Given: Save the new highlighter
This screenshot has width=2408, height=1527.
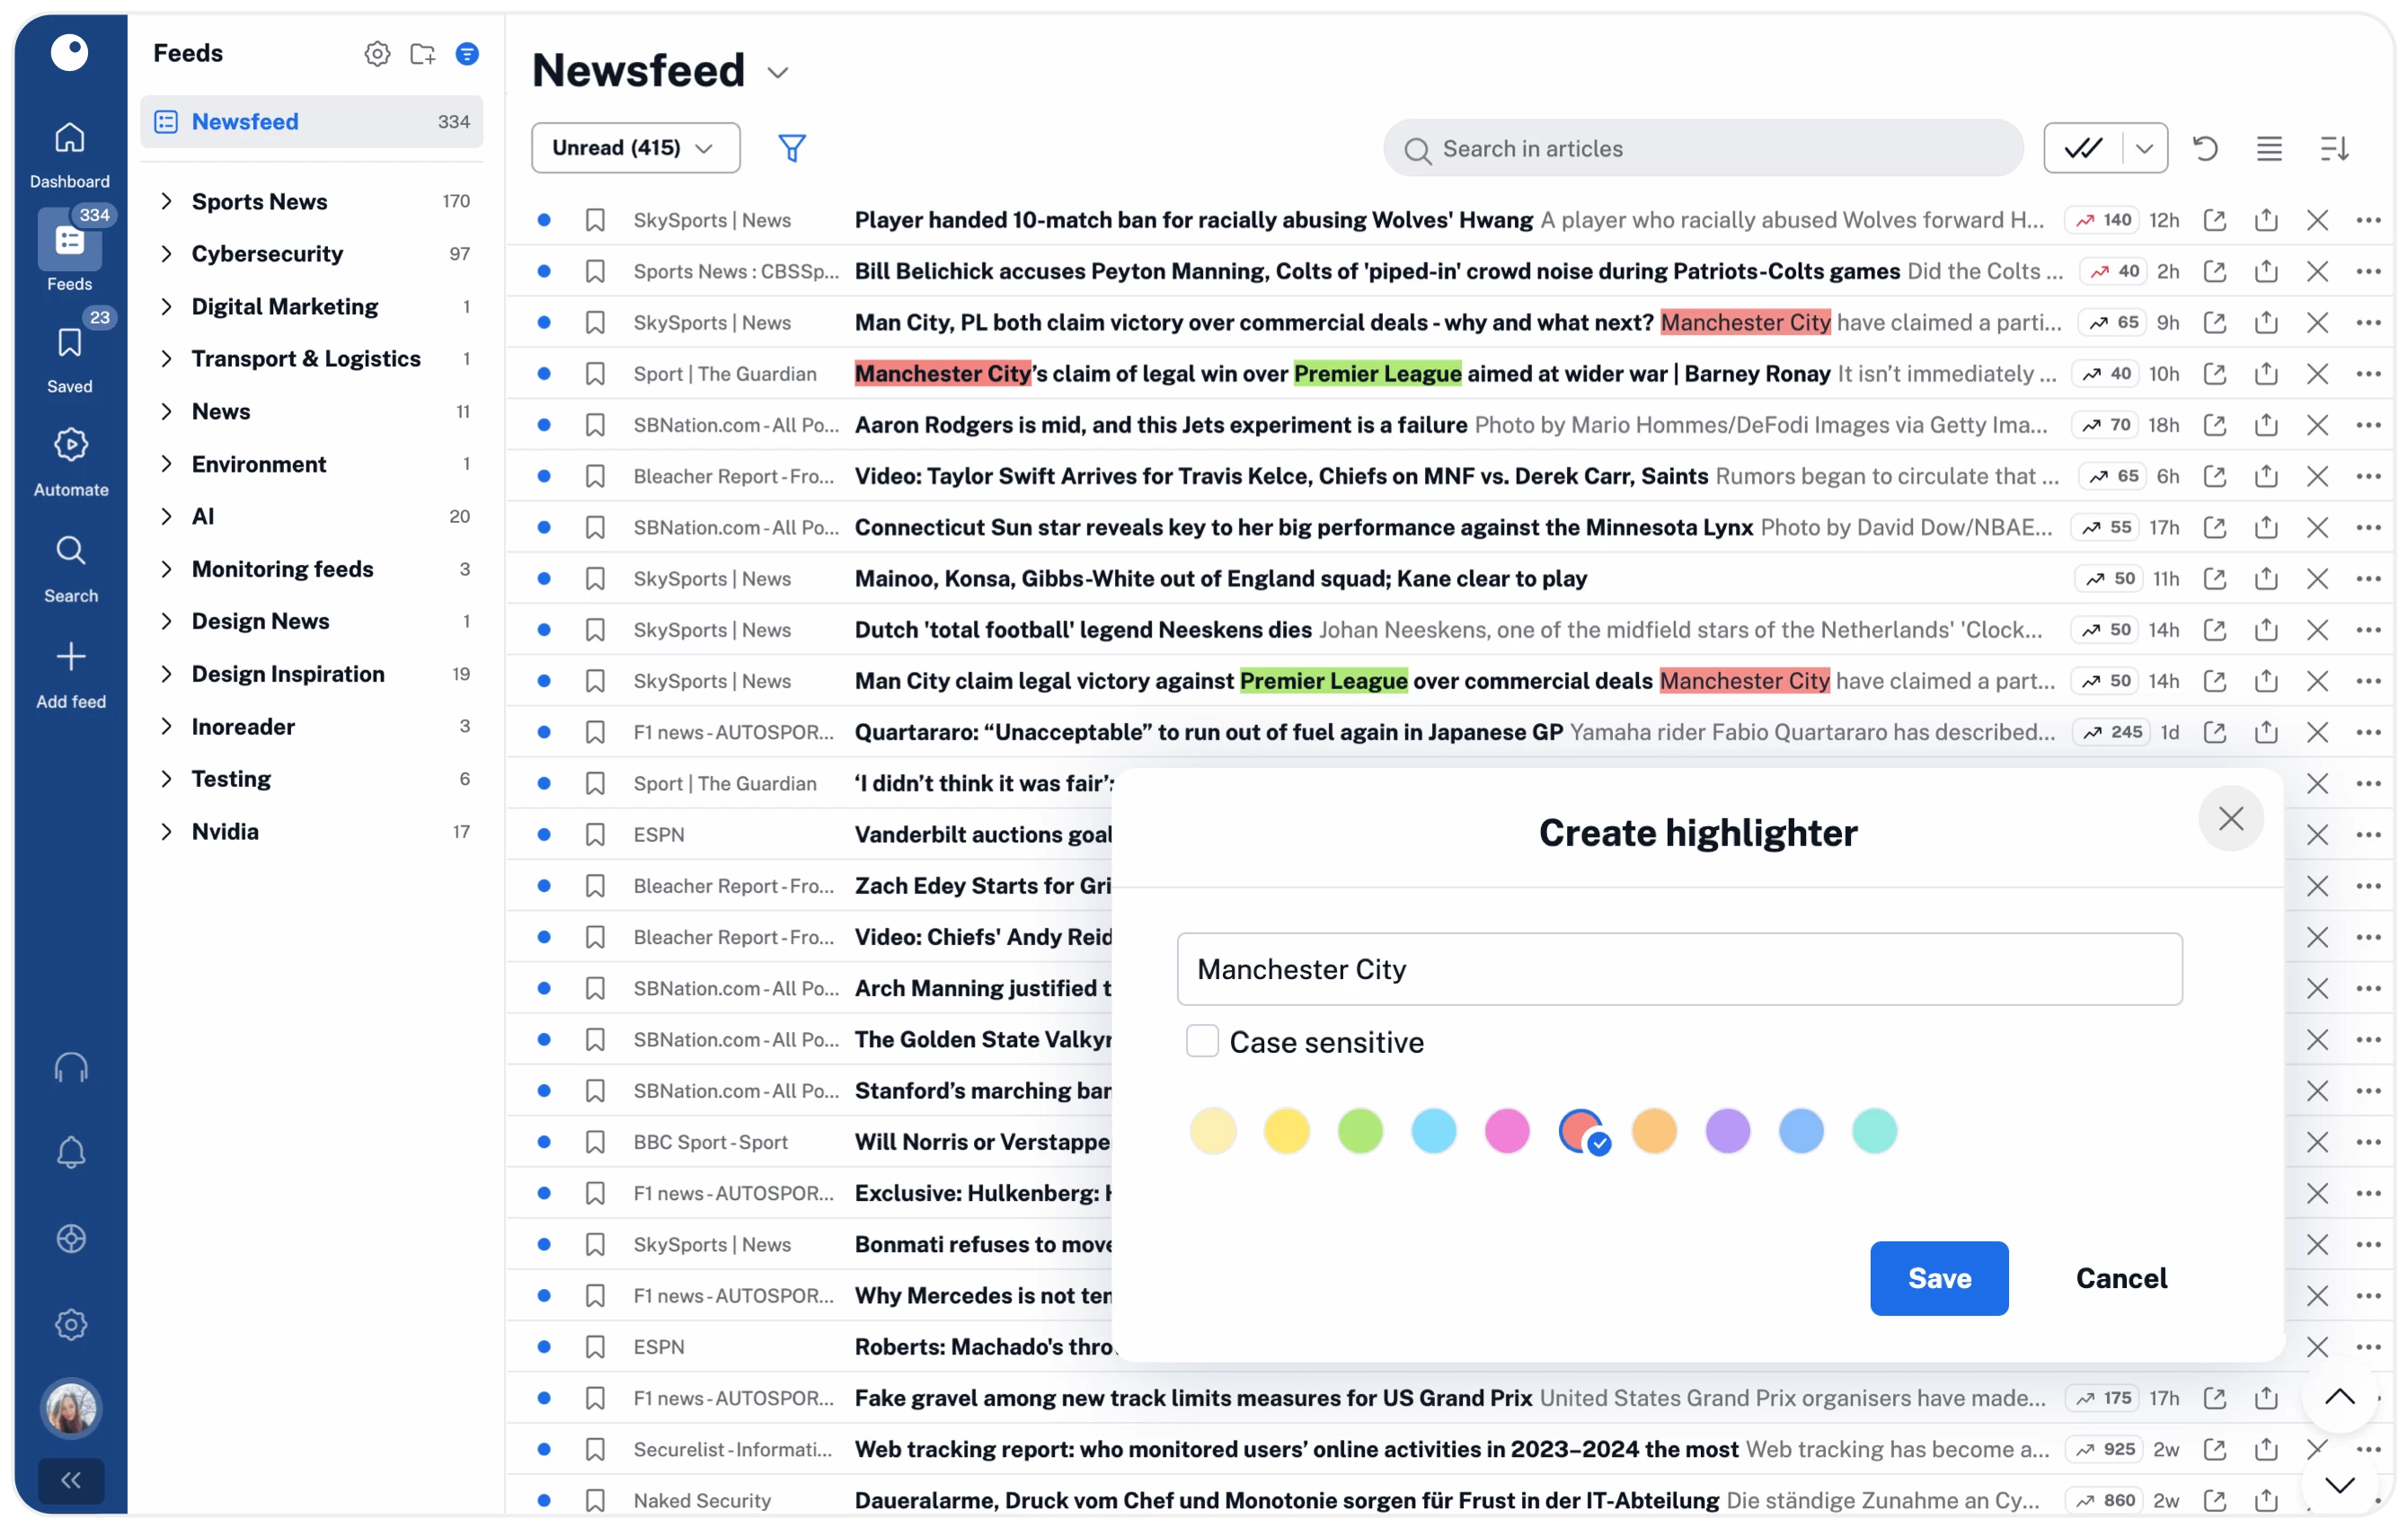Looking at the screenshot, I should [x=1938, y=1277].
